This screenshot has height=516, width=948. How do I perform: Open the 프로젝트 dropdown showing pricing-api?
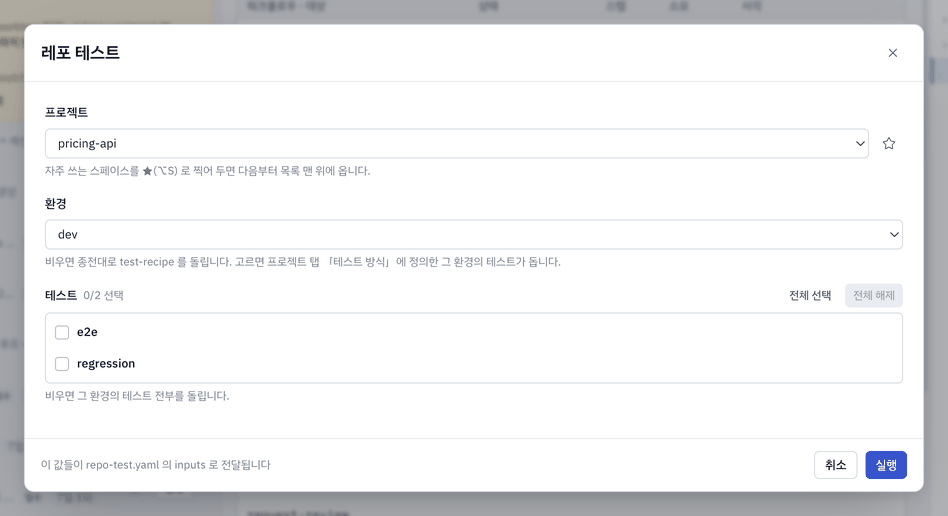click(x=456, y=143)
